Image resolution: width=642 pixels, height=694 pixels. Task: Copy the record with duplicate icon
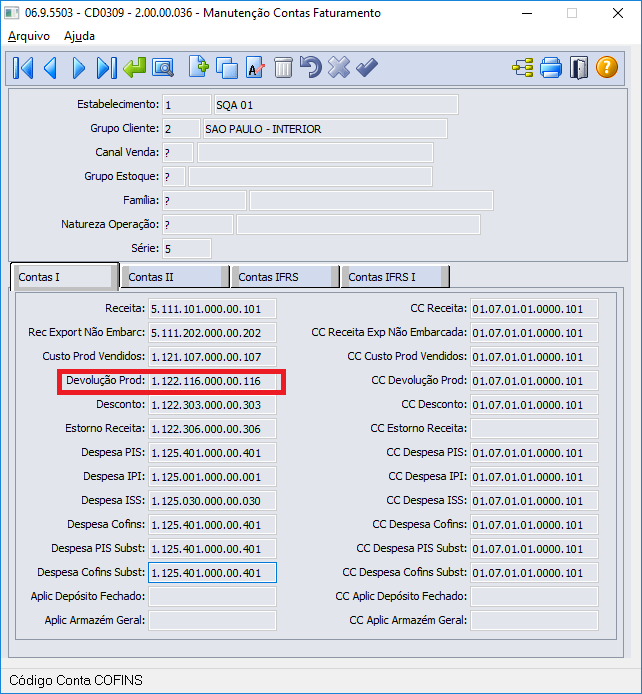coord(227,68)
